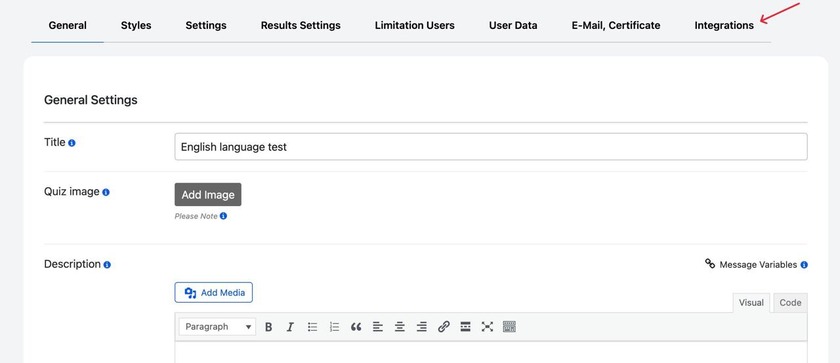Switch editor to Visual mode
The image size is (840, 363).
pyautogui.click(x=751, y=302)
